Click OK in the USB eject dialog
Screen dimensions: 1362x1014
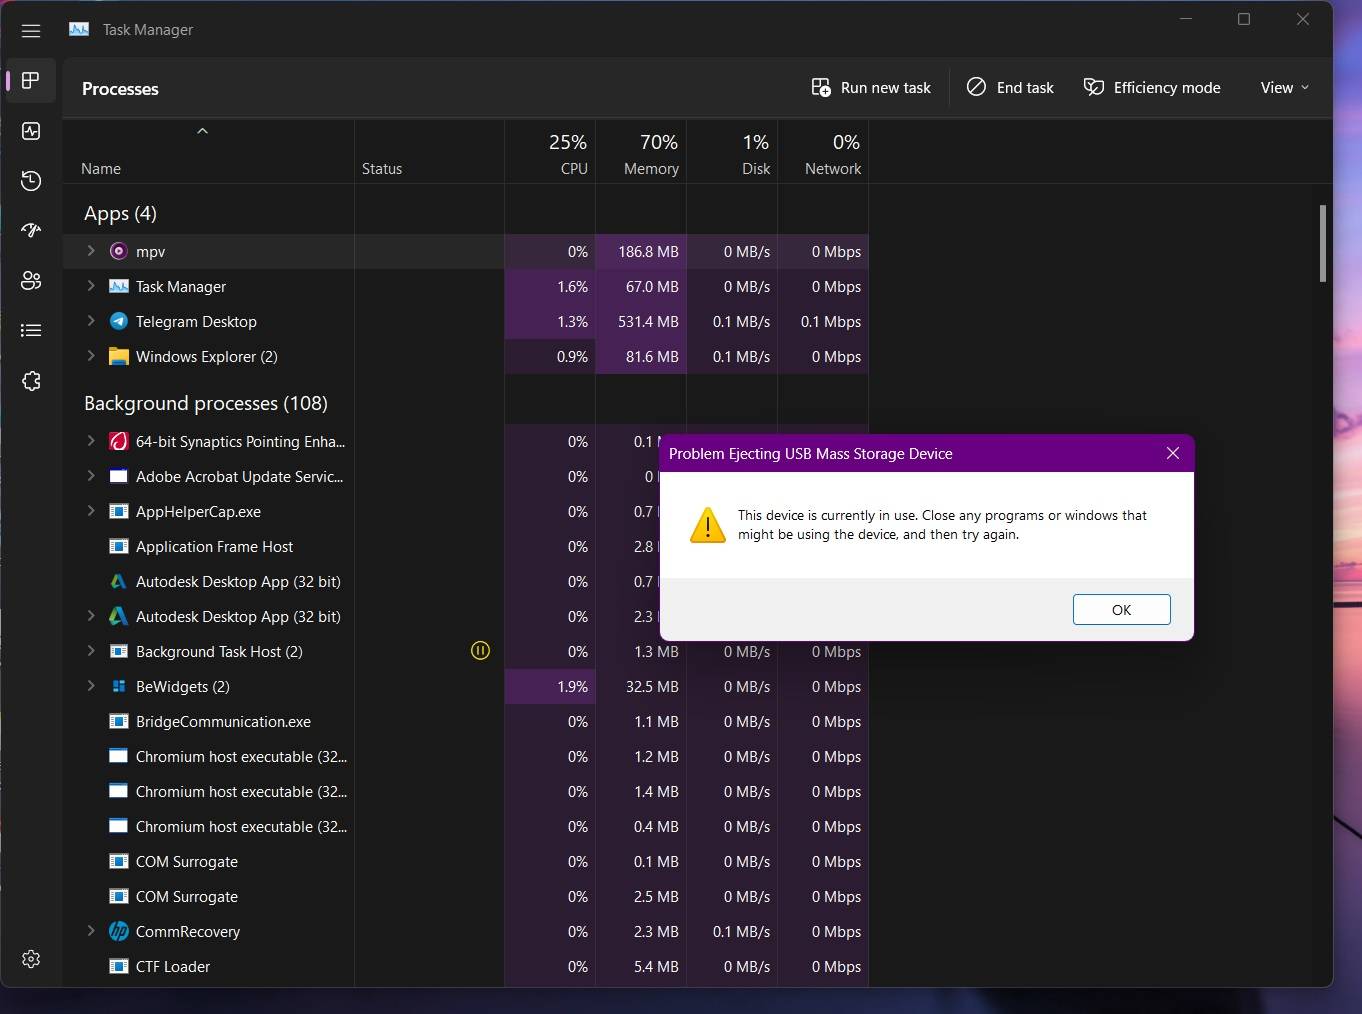[x=1121, y=609]
